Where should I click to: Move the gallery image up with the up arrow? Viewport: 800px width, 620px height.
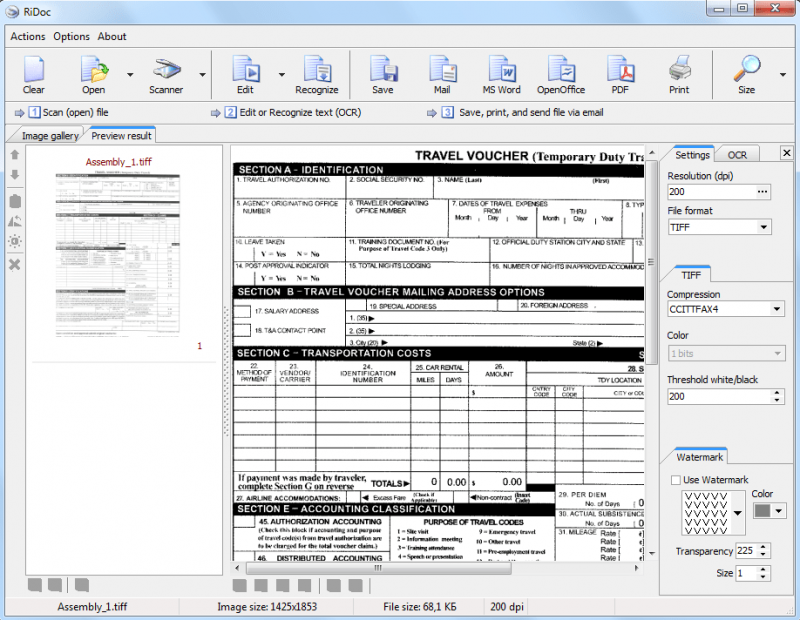pos(15,154)
